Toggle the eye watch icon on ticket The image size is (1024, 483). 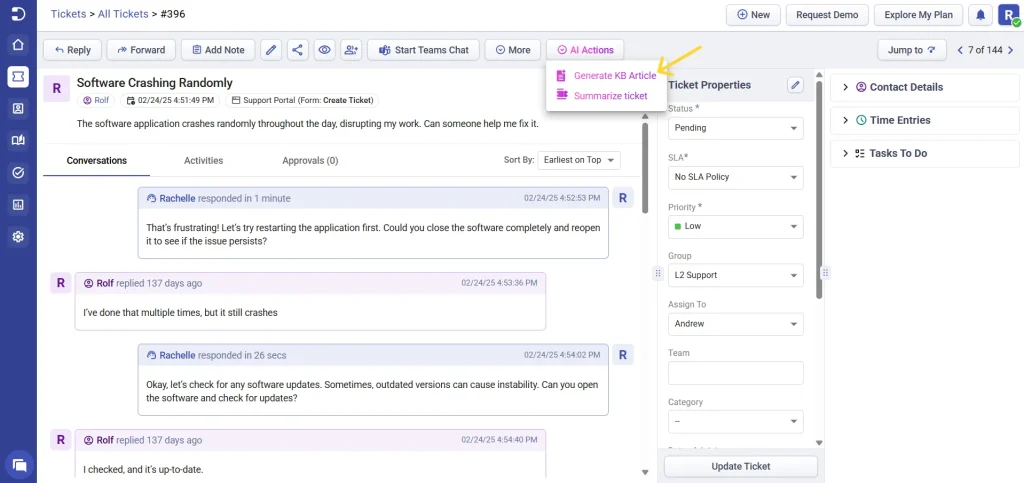pos(325,50)
